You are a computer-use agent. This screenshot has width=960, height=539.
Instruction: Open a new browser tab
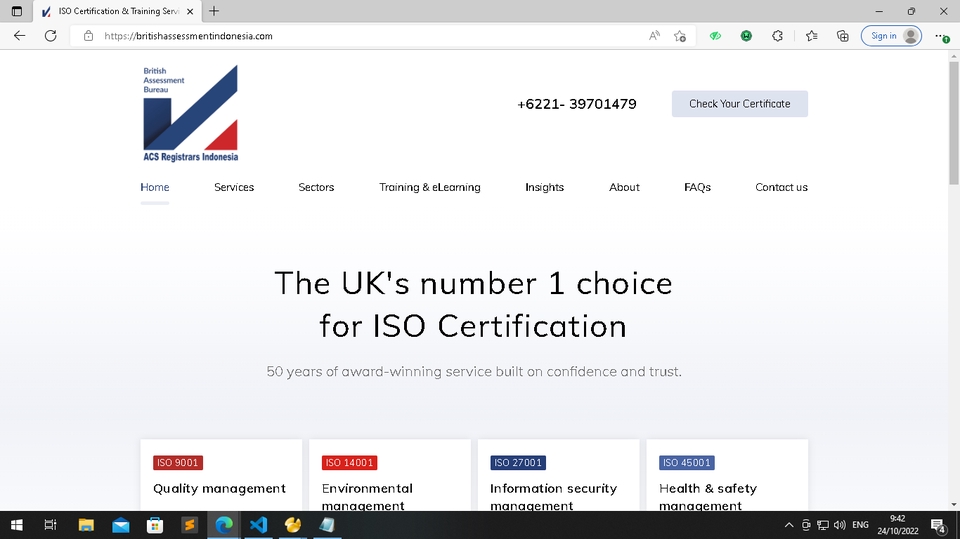214,11
